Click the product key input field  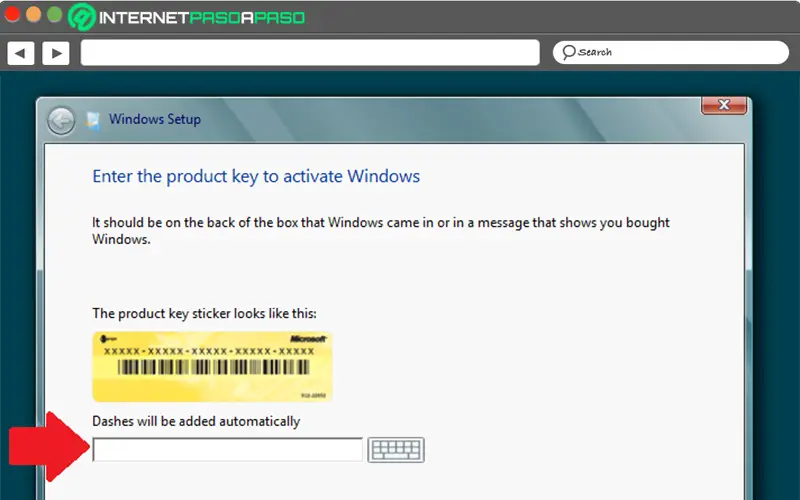point(228,449)
